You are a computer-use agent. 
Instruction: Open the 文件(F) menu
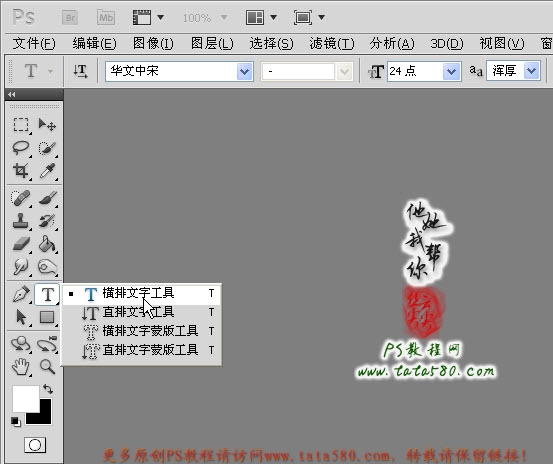click(x=34, y=44)
